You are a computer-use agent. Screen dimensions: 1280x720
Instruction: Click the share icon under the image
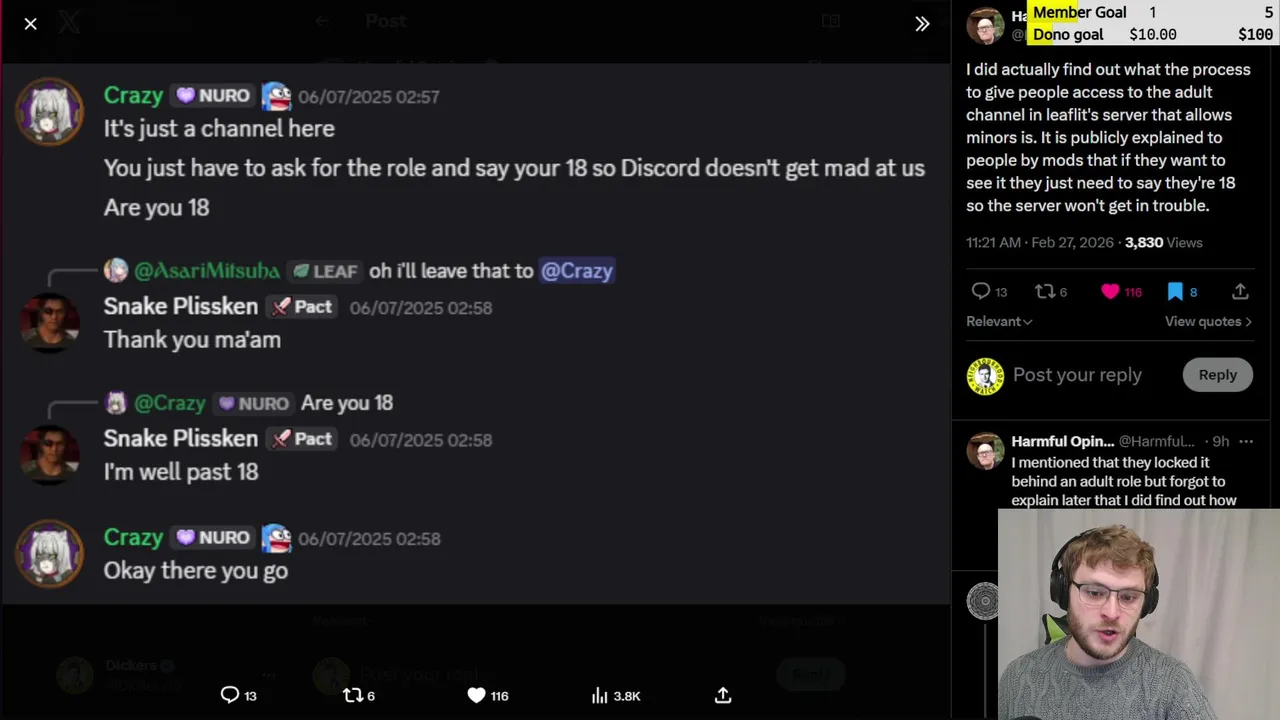[x=723, y=695]
